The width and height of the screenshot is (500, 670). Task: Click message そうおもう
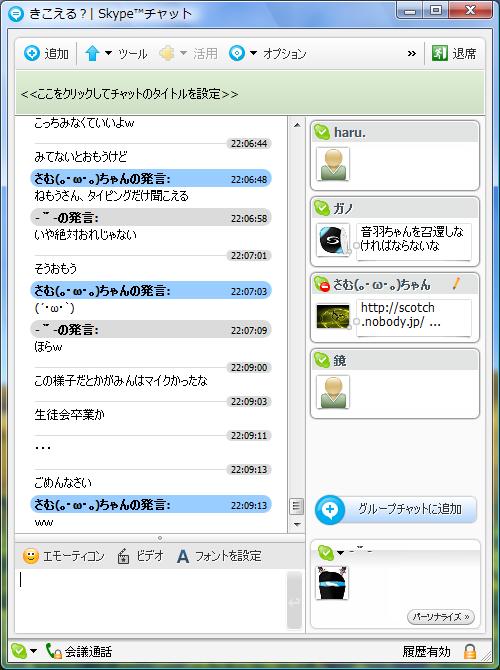pos(56,269)
